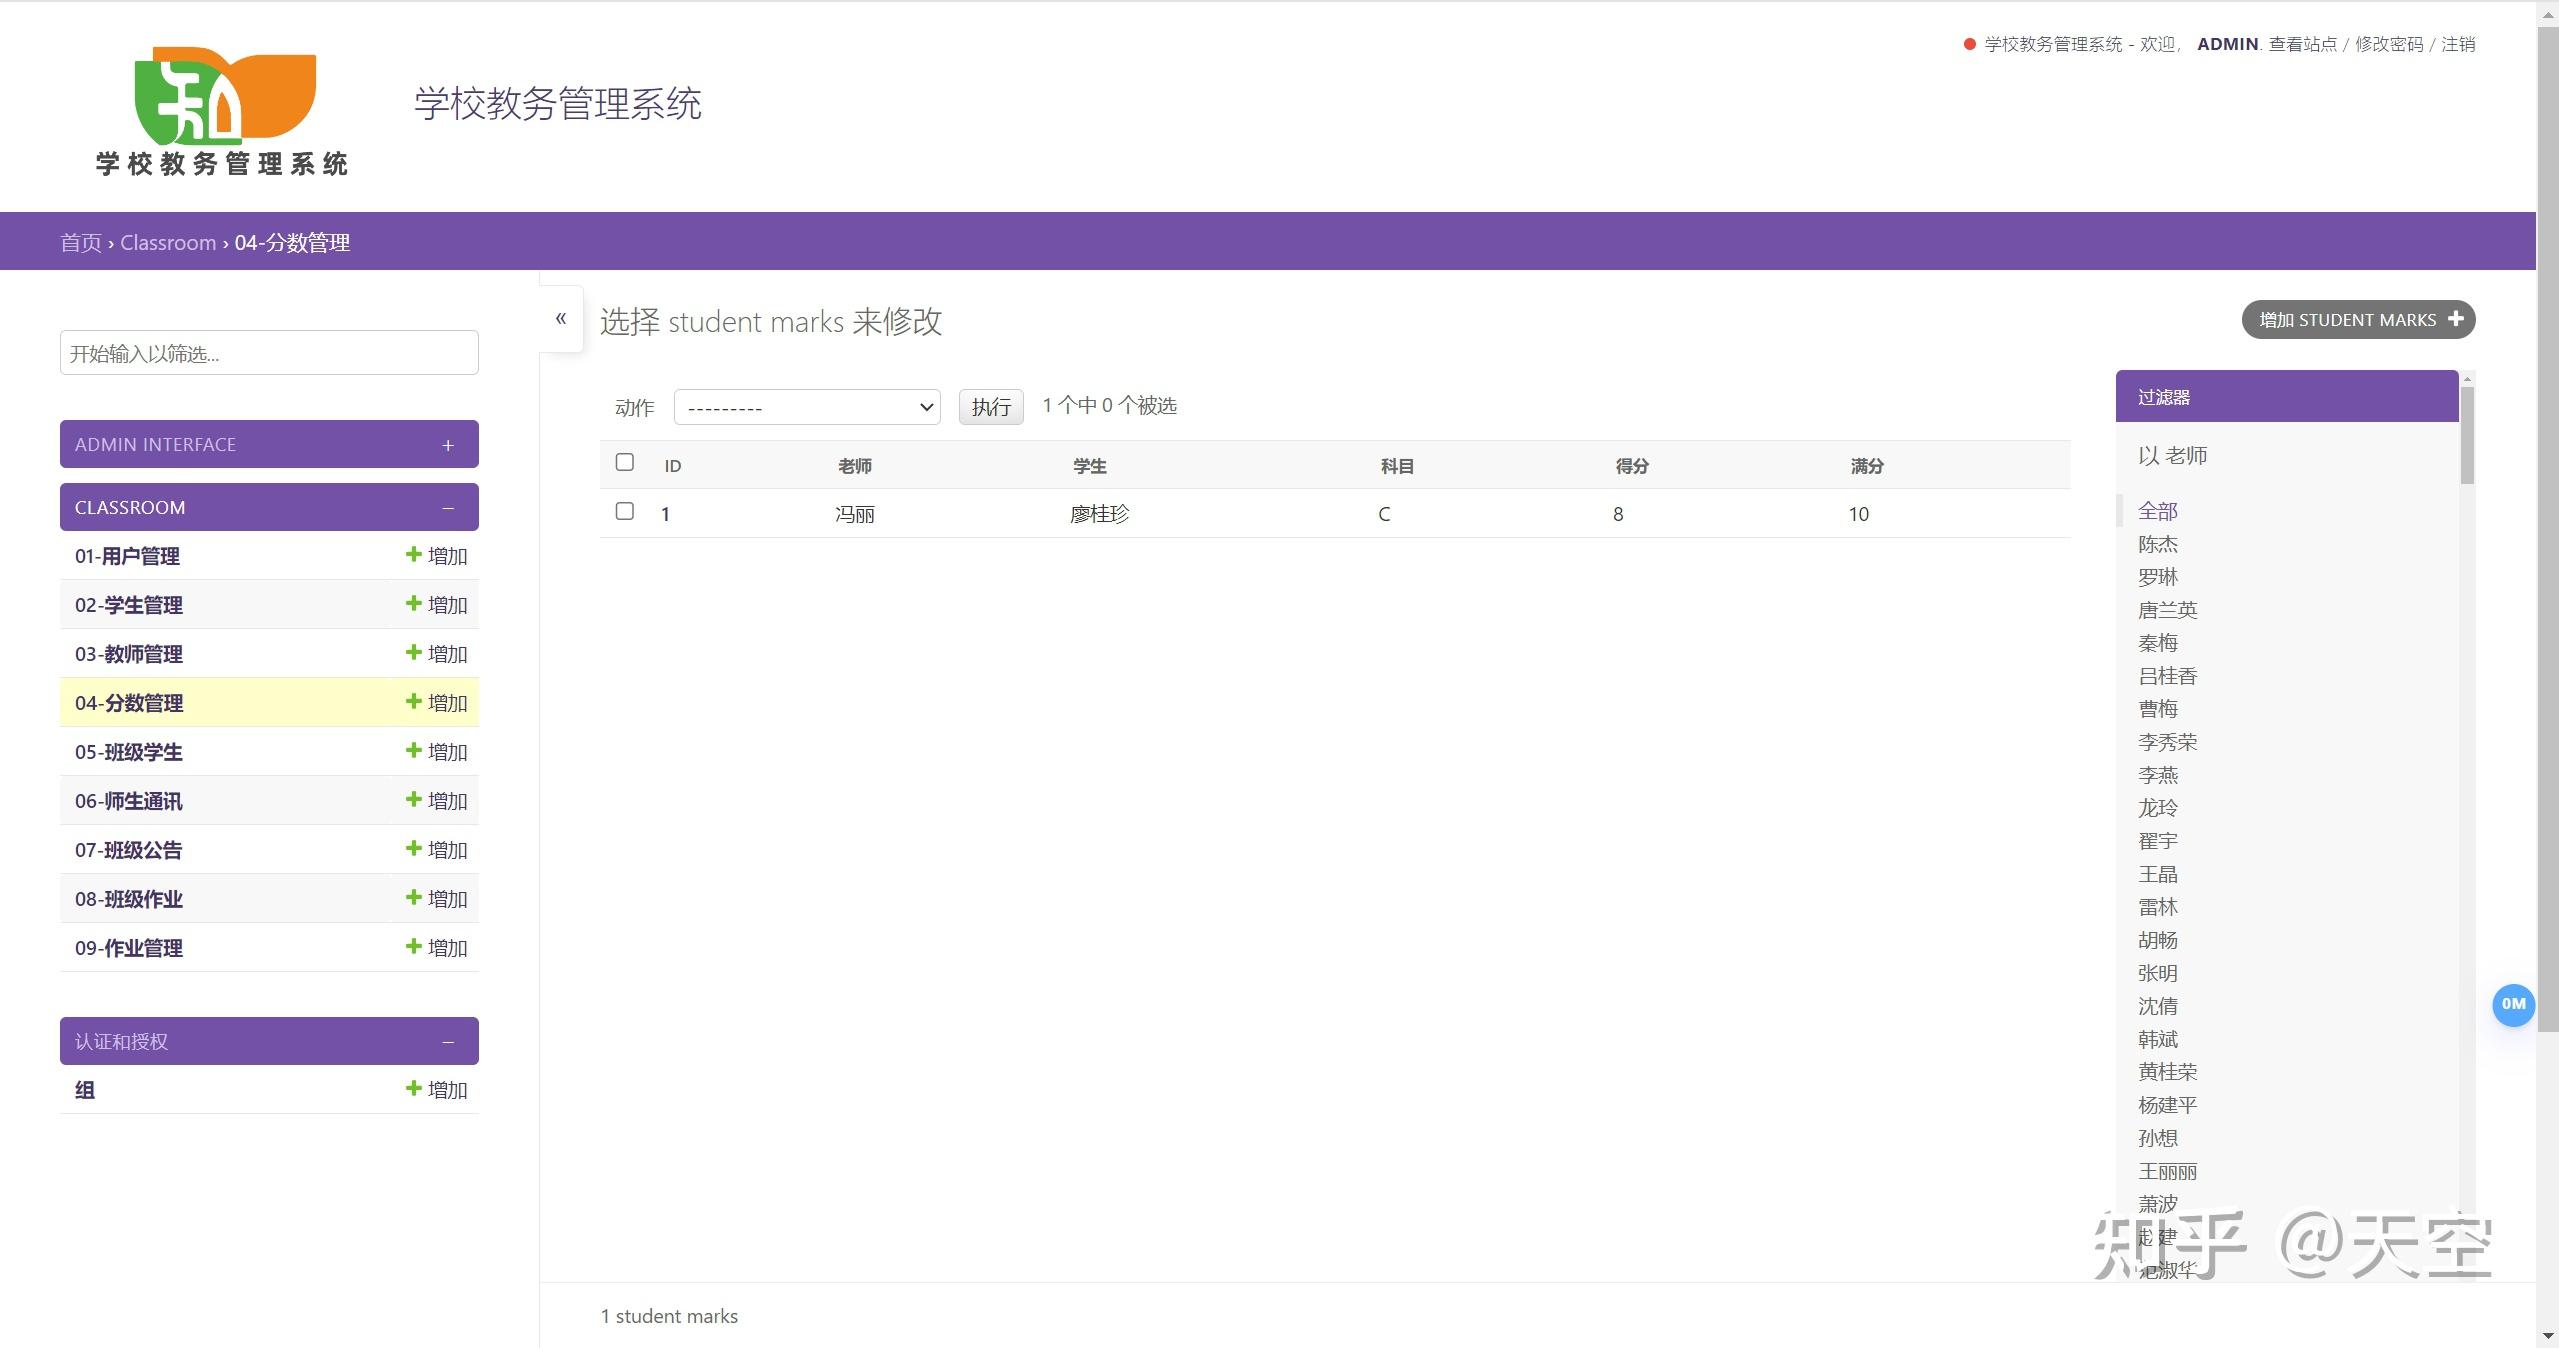This screenshot has width=2559, height=1348.
Task: Expand the ADMIN INTERFACE section
Action: pyautogui.click(x=448, y=444)
